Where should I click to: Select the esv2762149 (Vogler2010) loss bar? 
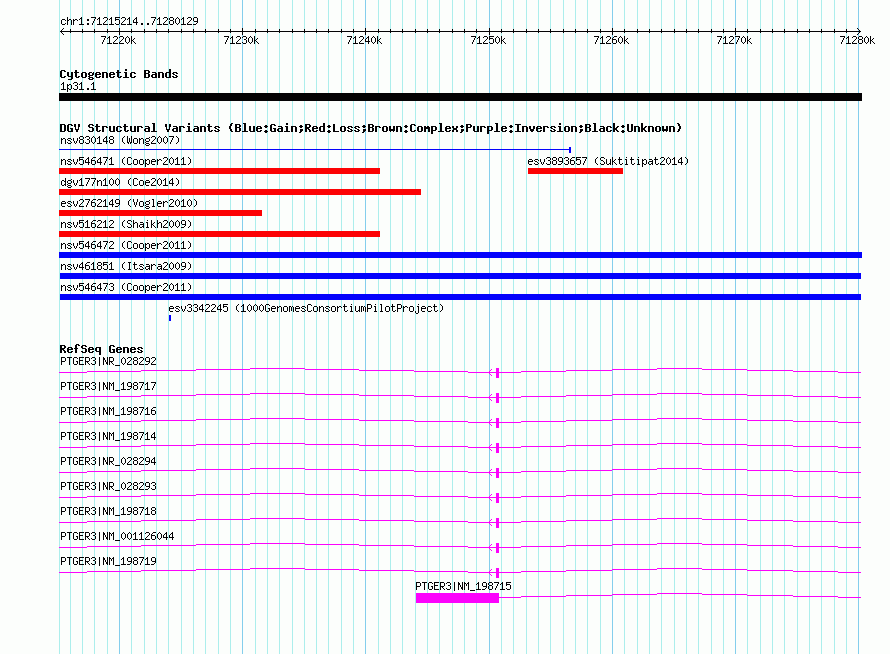161,213
